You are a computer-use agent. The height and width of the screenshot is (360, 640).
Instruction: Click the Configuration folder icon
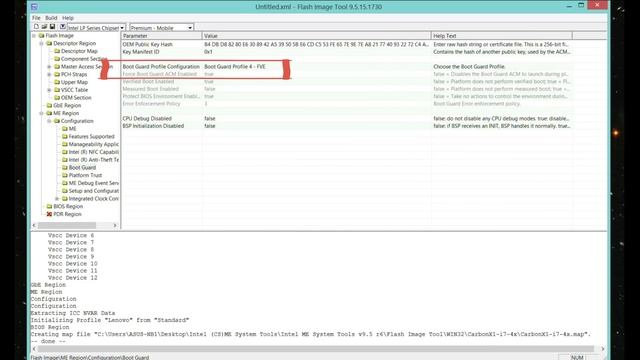point(57,121)
